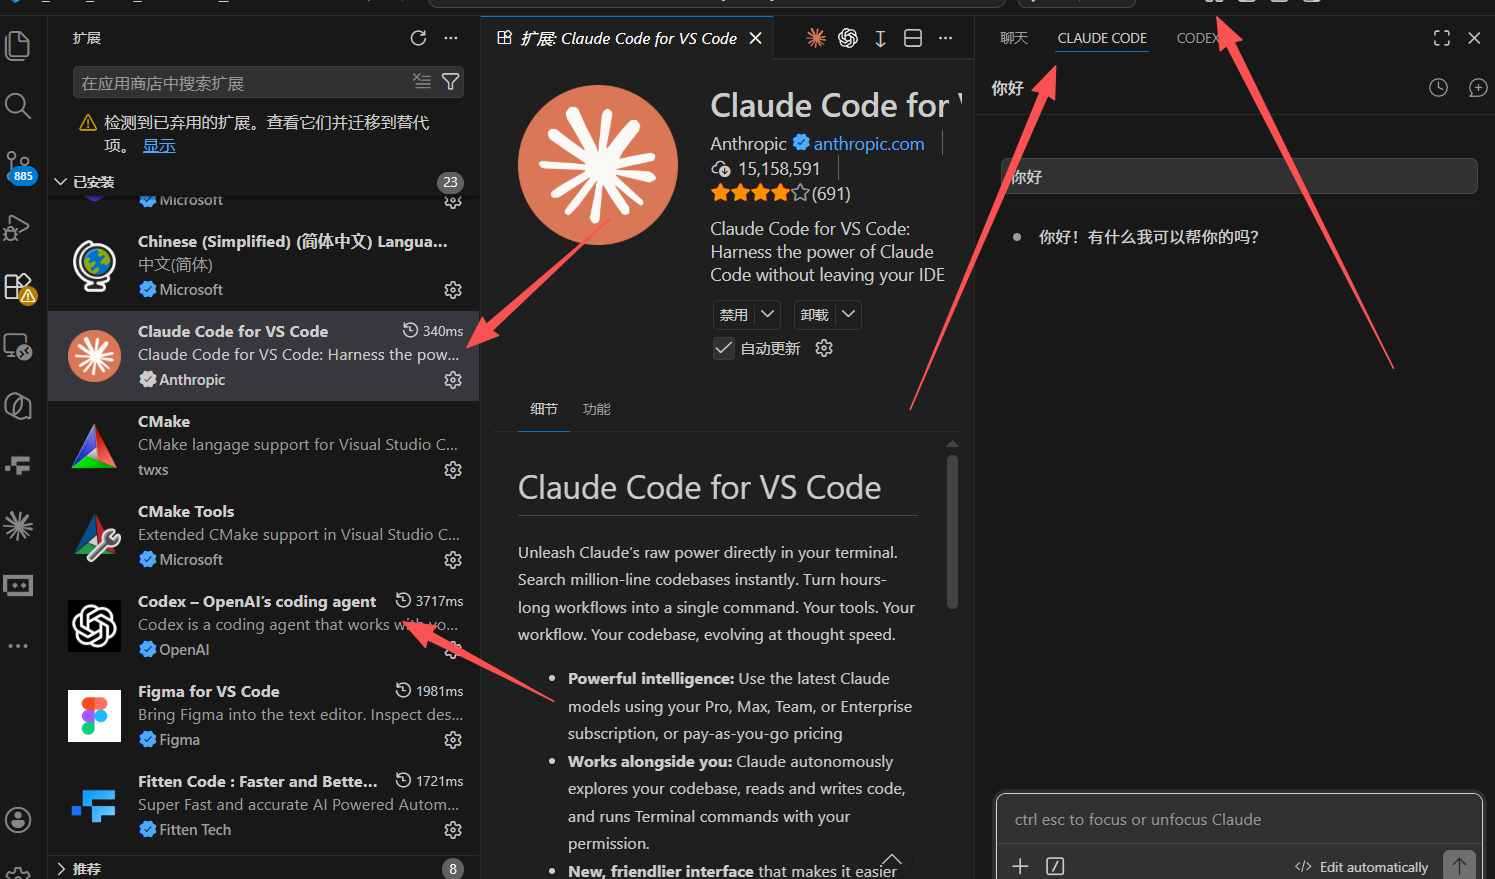Collapse the 已安装 section
The width and height of the screenshot is (1495, 879).
pos(264,182)
